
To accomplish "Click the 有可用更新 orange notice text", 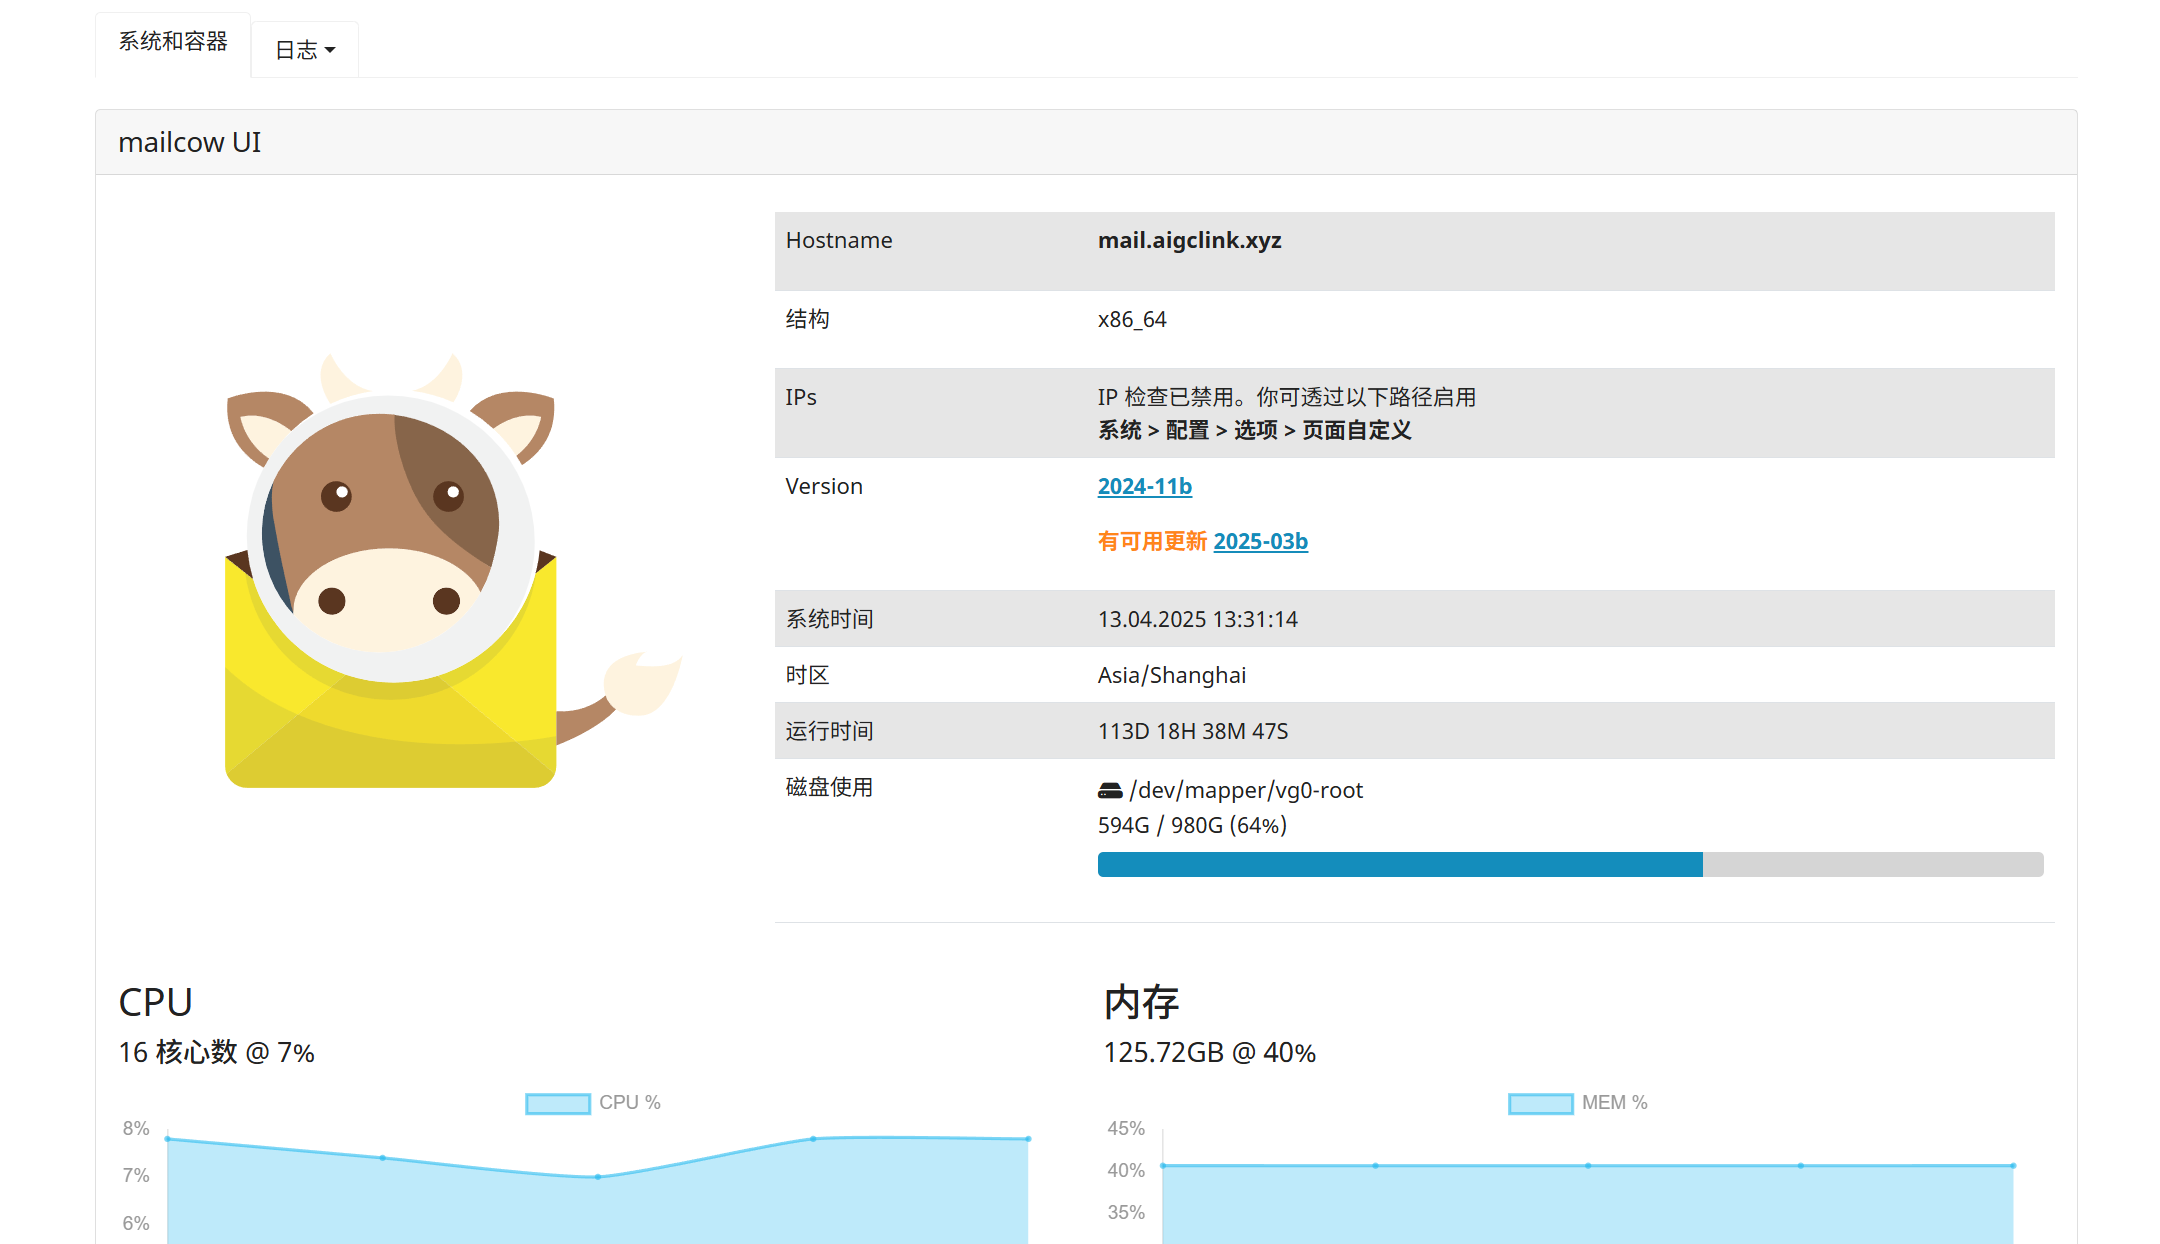I will (1152, 541).
